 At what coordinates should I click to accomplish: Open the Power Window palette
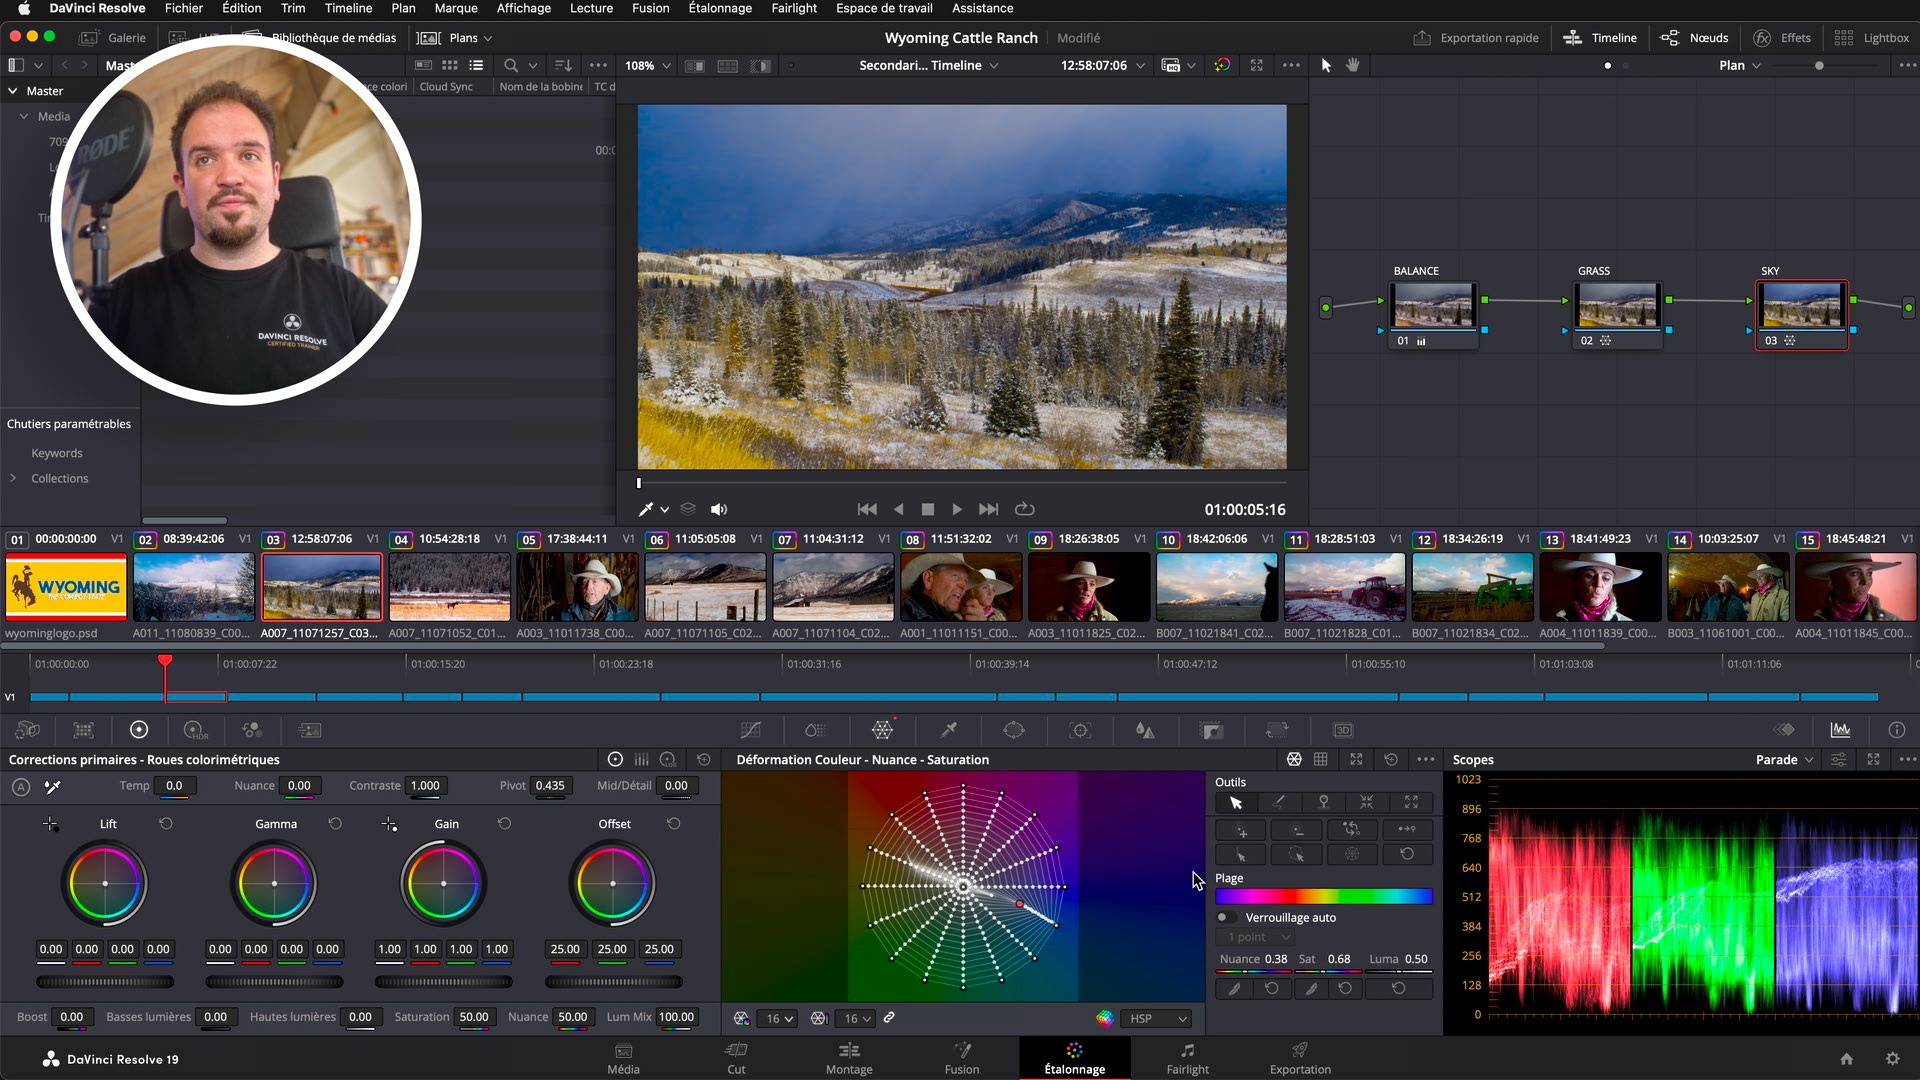1014,731
